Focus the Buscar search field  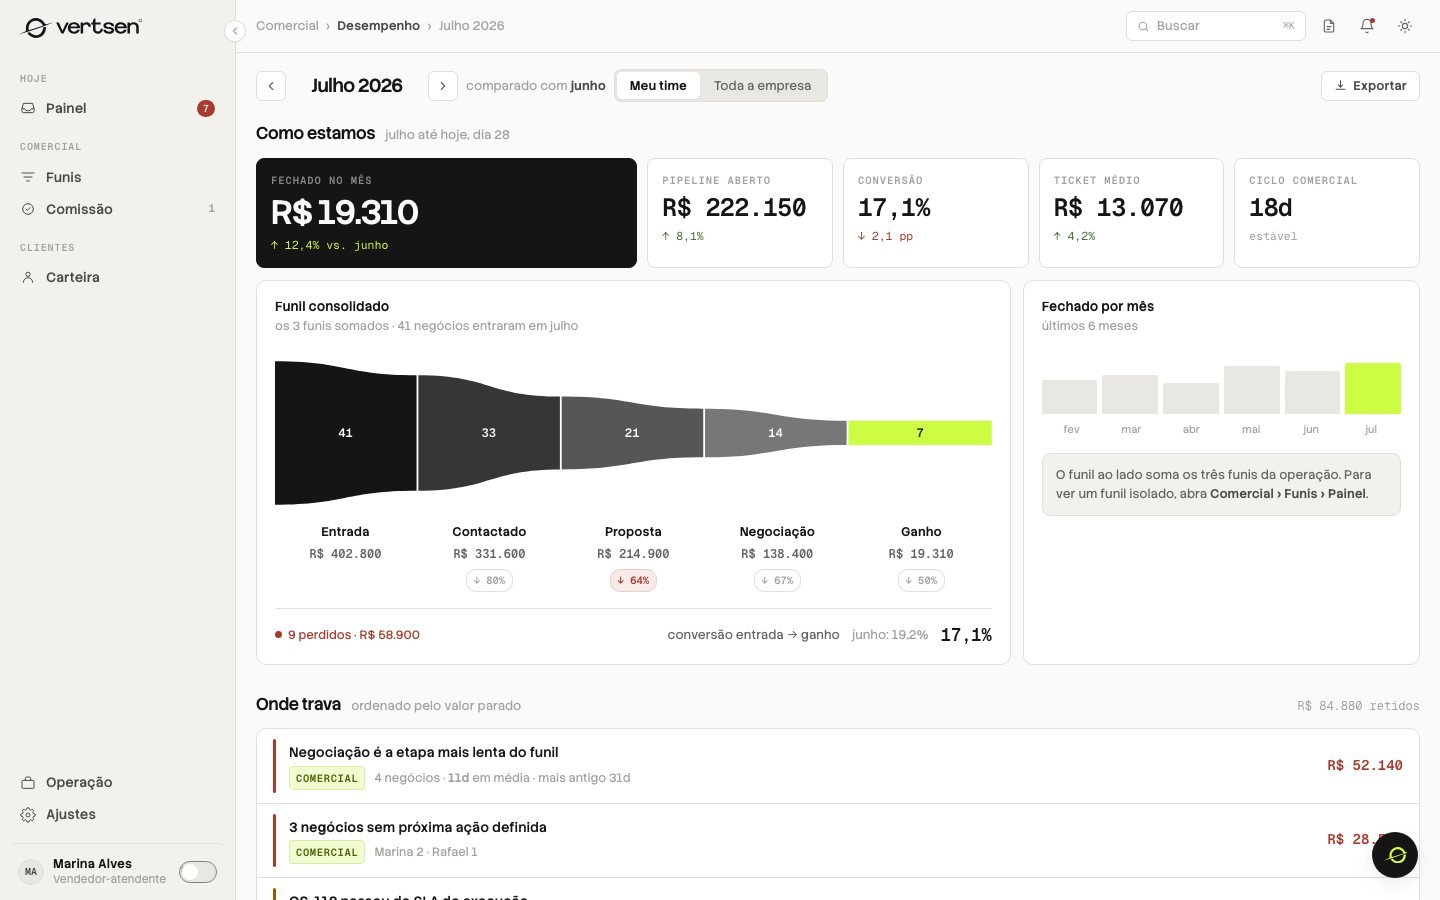point(1216,26)
